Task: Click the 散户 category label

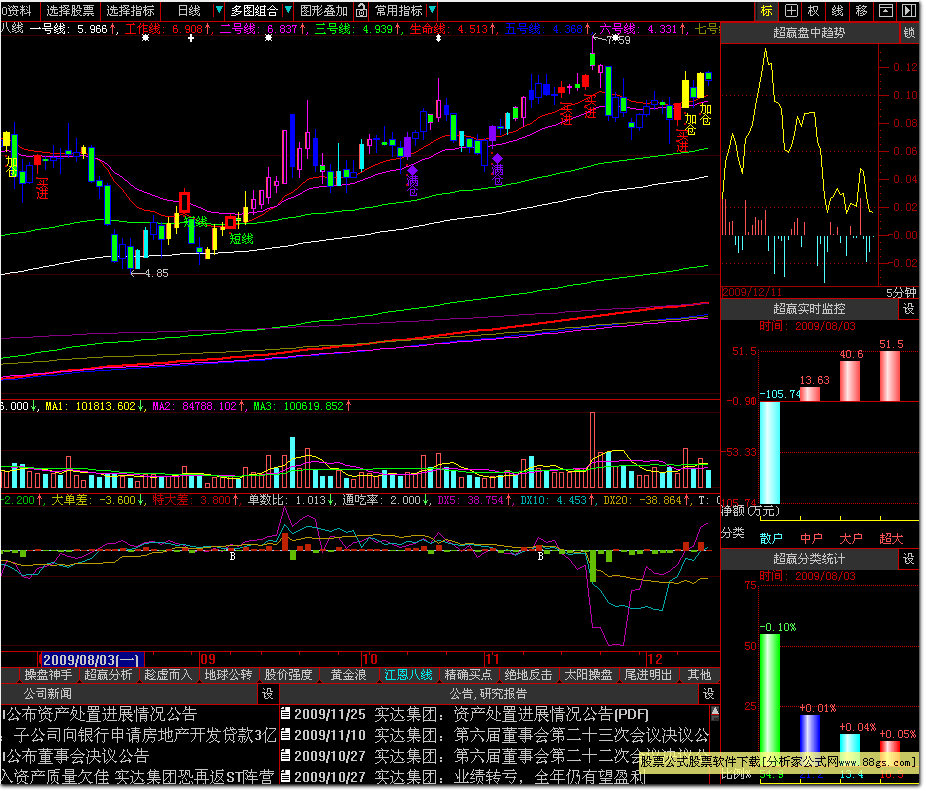Action: pyautogui.click(x=771, y=538)
